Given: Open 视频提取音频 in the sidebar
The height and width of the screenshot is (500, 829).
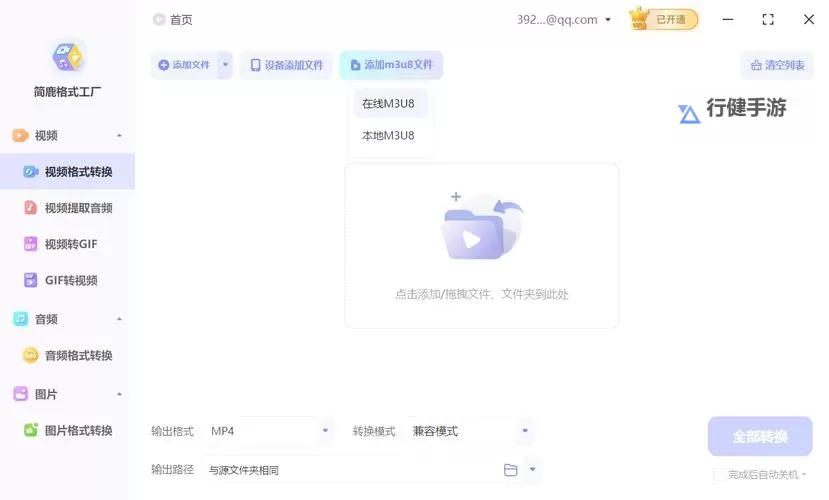Looking at the screenshot, I should [x=67, y=208].
